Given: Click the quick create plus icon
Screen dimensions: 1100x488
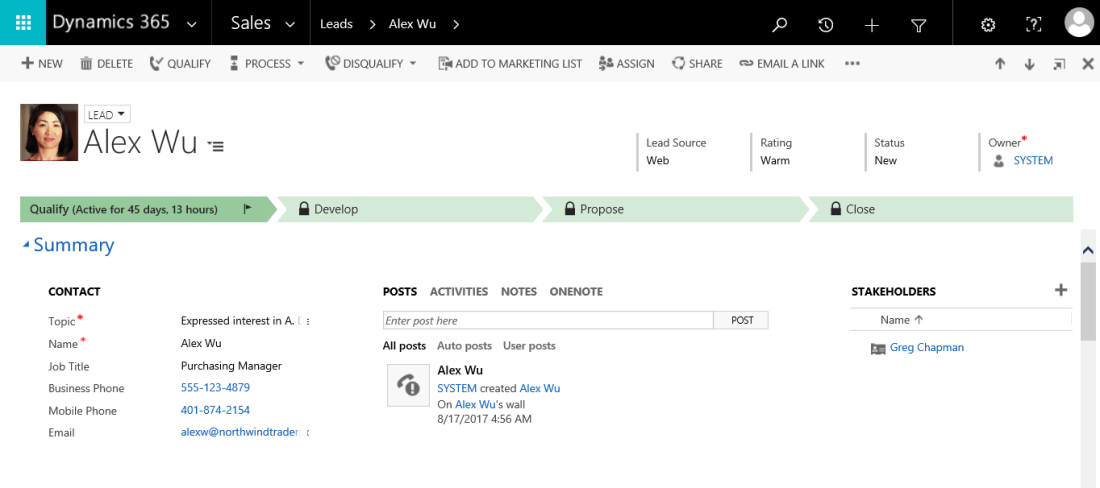Looking at the screenshot, I should pyautogui.click(x=871, y=25).
